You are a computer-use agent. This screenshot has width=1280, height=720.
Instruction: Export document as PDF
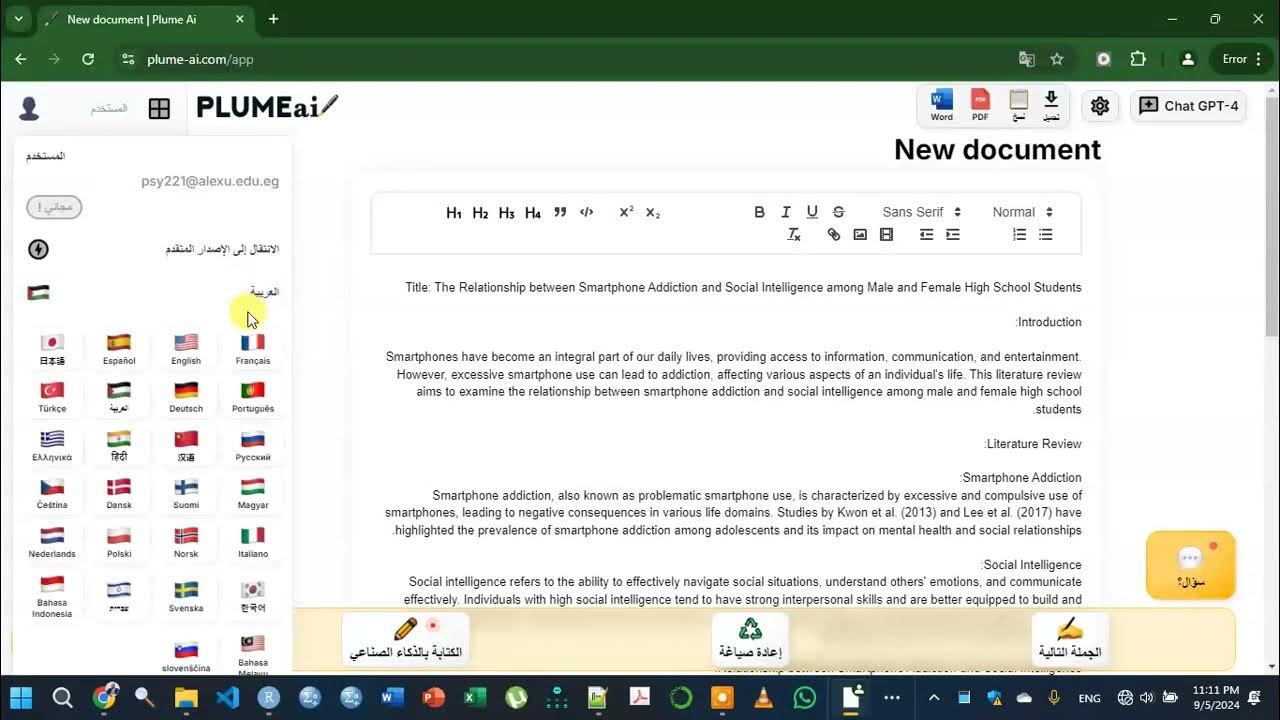[x=980, y=105]
